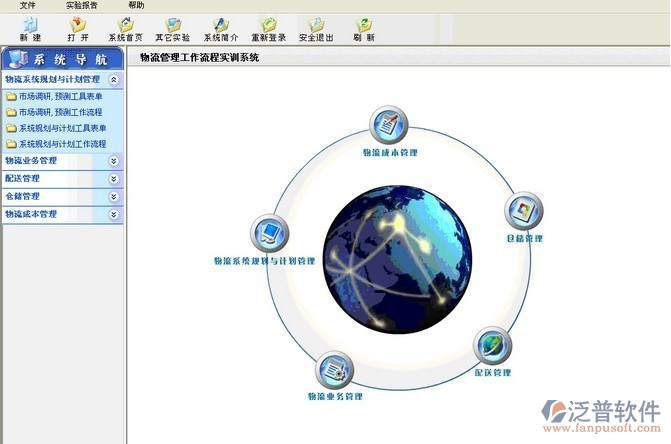Click the 系统导航 header computer icon

tap(18, 59)
